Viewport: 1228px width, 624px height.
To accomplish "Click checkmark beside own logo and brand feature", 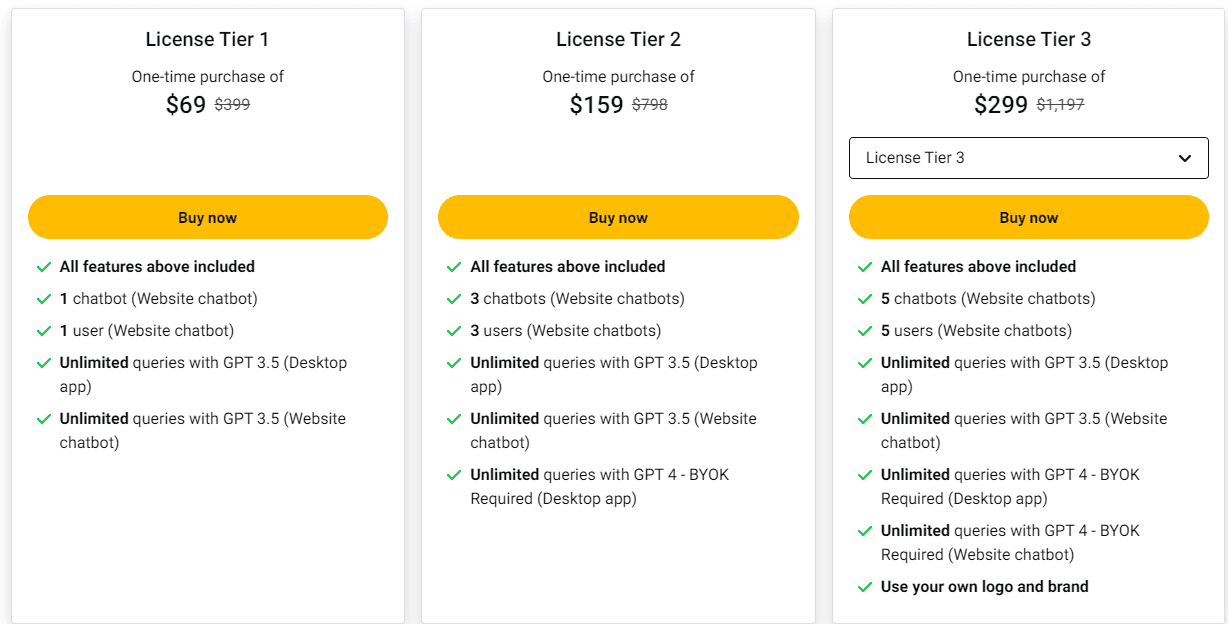I will 866,586.
